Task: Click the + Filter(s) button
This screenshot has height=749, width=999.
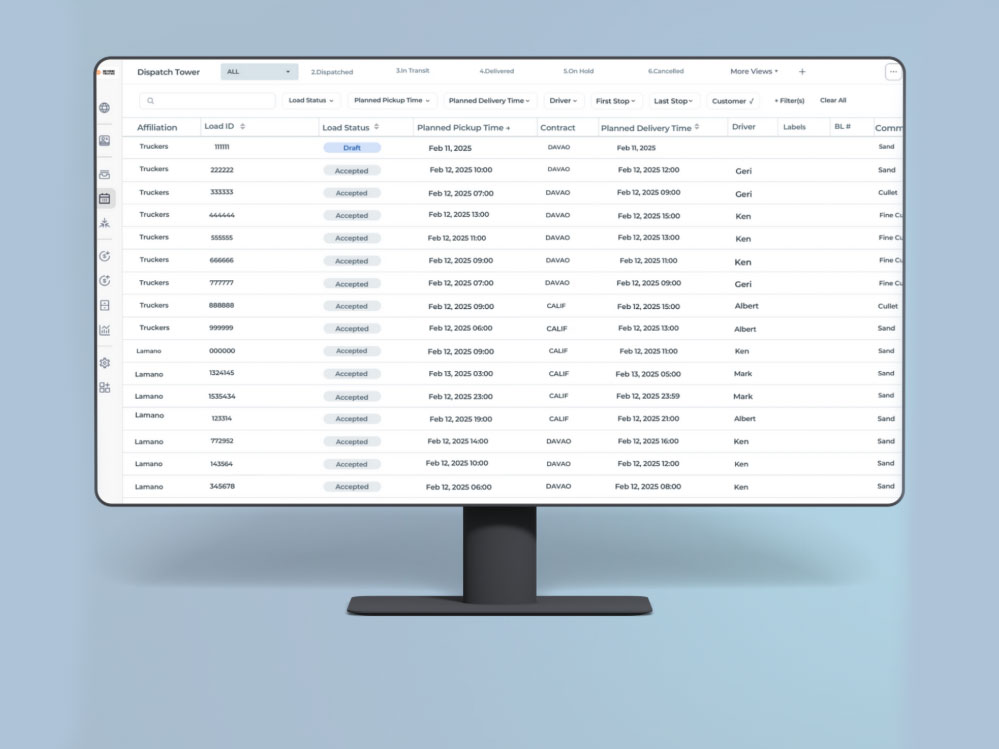Action: coord(789,101)
